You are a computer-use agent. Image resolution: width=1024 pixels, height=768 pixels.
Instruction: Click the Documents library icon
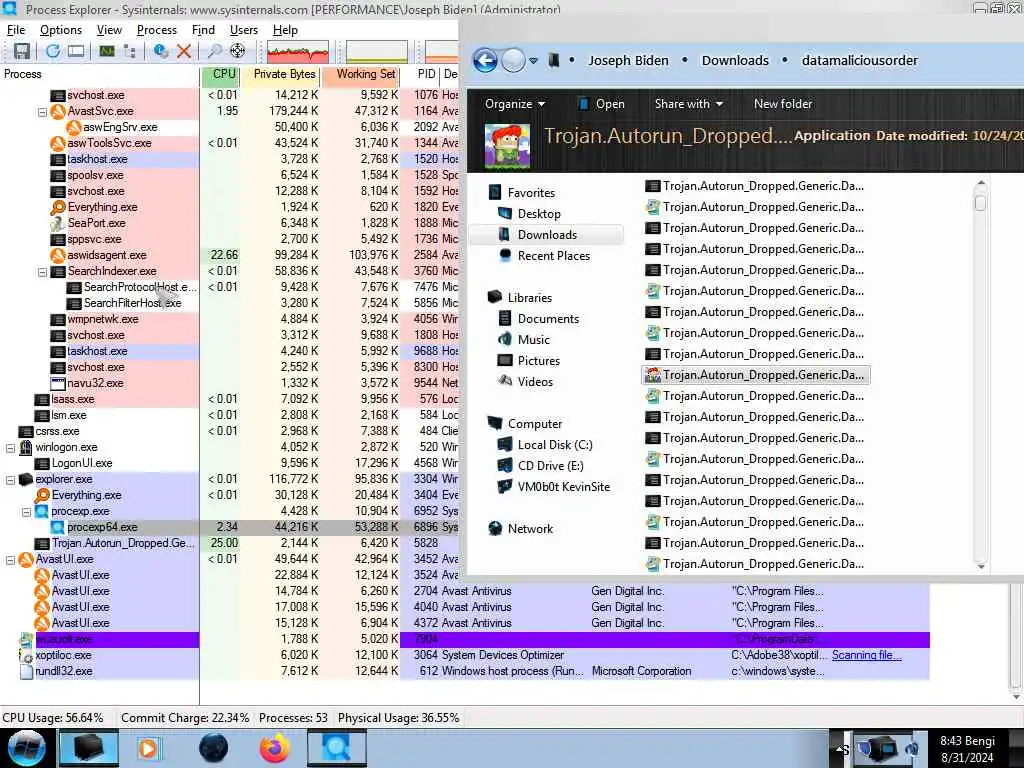505,318
